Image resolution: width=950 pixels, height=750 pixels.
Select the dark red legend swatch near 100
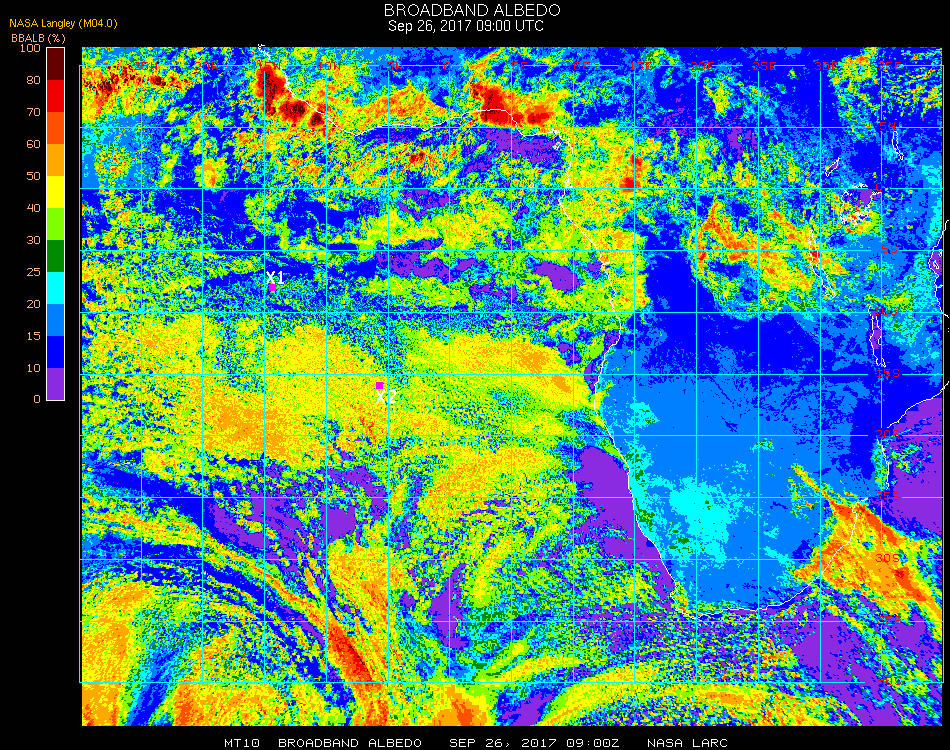coord(56,64)
